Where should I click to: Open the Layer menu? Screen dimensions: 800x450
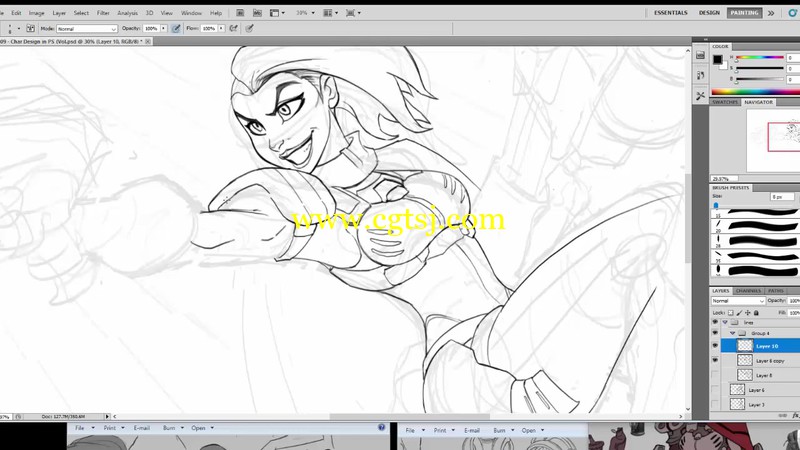coord(59,13)
